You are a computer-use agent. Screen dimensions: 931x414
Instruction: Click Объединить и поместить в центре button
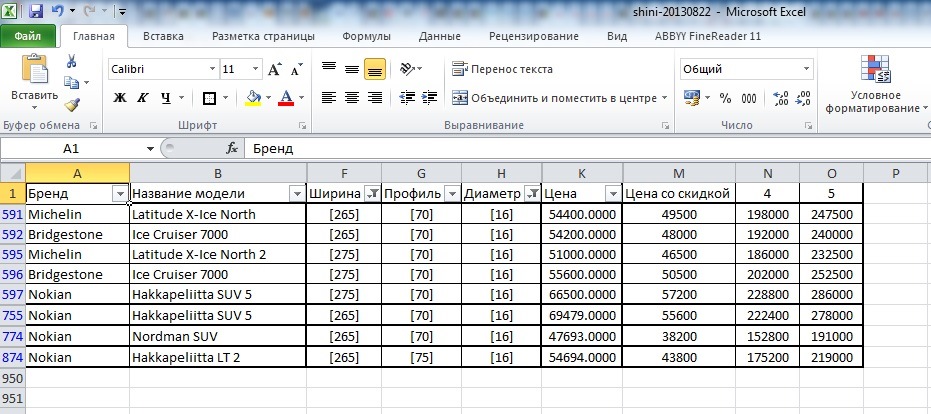coord(553,98)
